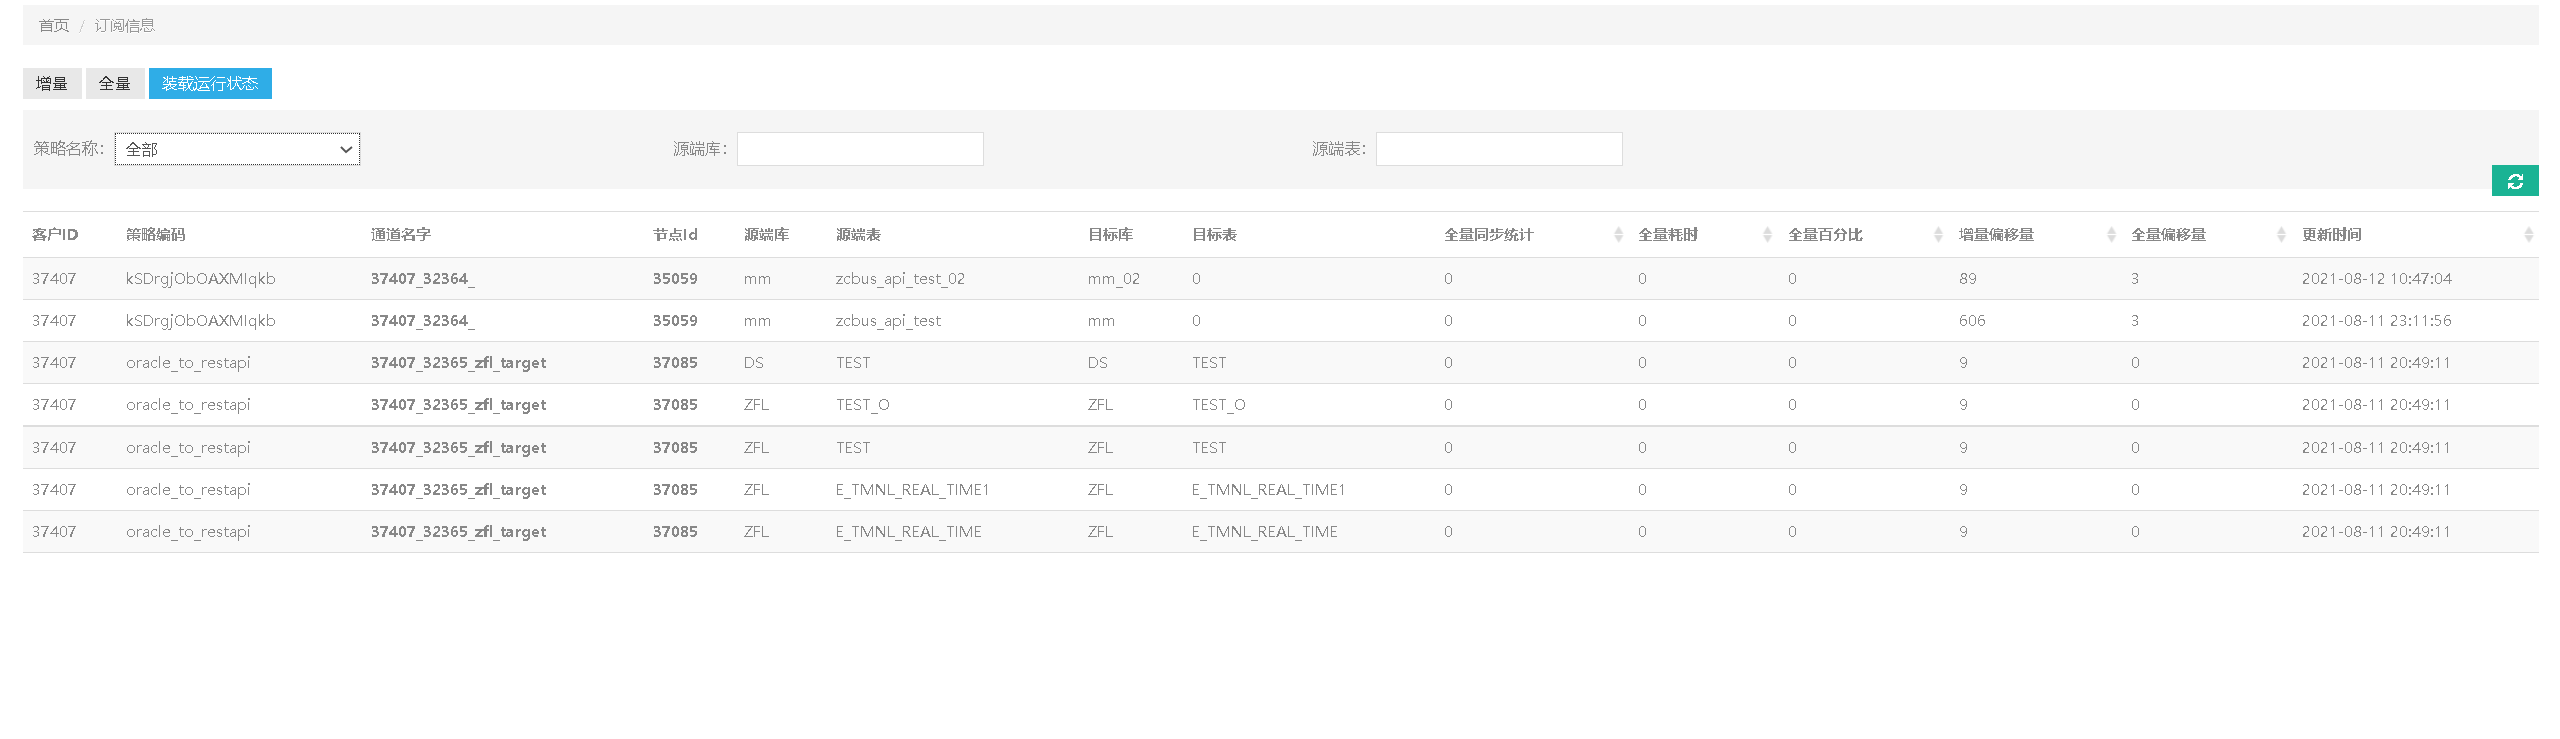The width and height of the screenshot is (2560, 739).
Task: Switch to the 增量 tab
Action: pyautogui.click(x=52, y=84)
